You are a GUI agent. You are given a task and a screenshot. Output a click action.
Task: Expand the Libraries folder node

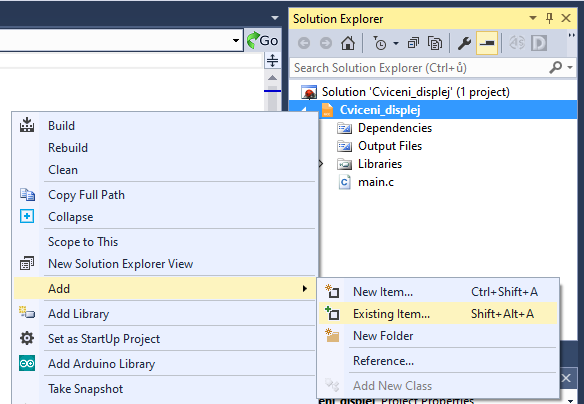(321, 163)
